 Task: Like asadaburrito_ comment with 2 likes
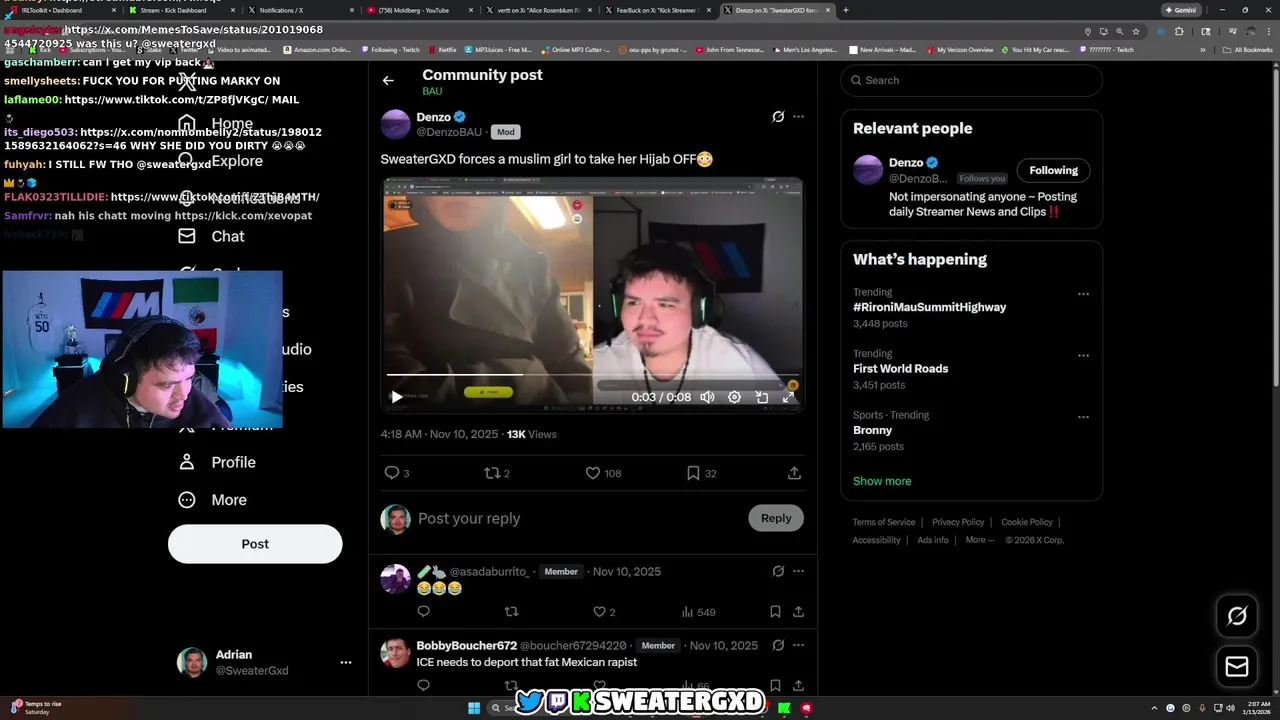(604, 611)
